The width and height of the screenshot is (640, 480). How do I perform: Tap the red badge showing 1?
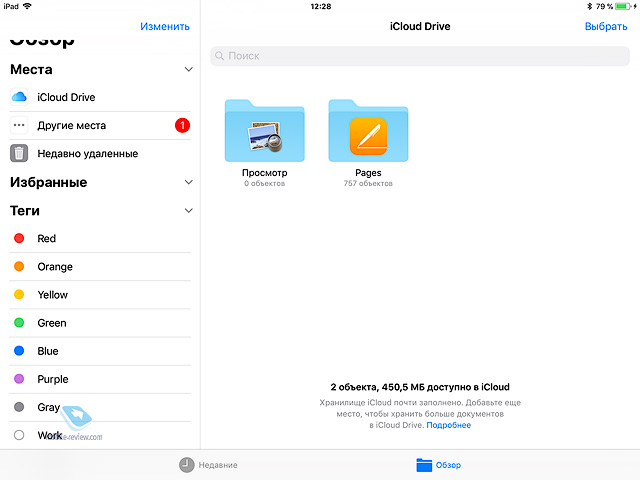(x=182, y=125)
